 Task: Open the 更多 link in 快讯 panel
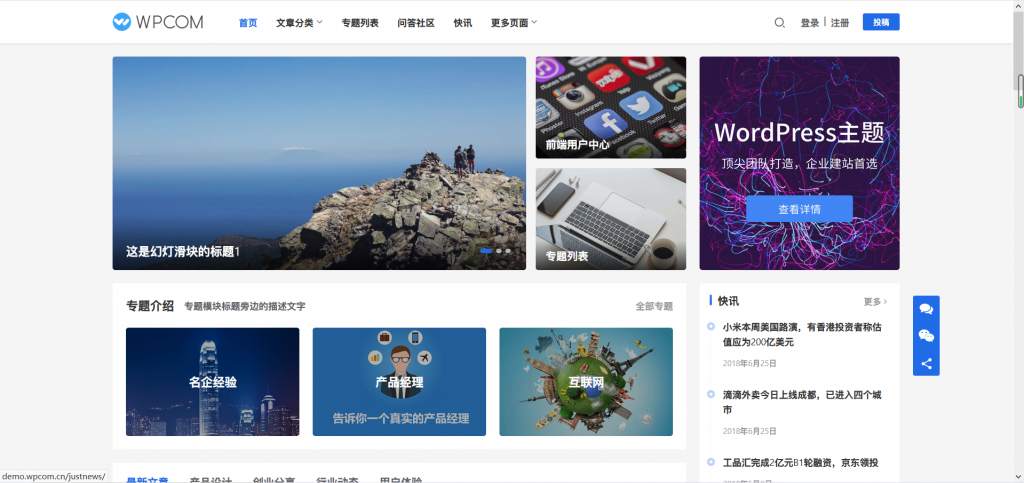pyautogui.click(x=875, y=302)
